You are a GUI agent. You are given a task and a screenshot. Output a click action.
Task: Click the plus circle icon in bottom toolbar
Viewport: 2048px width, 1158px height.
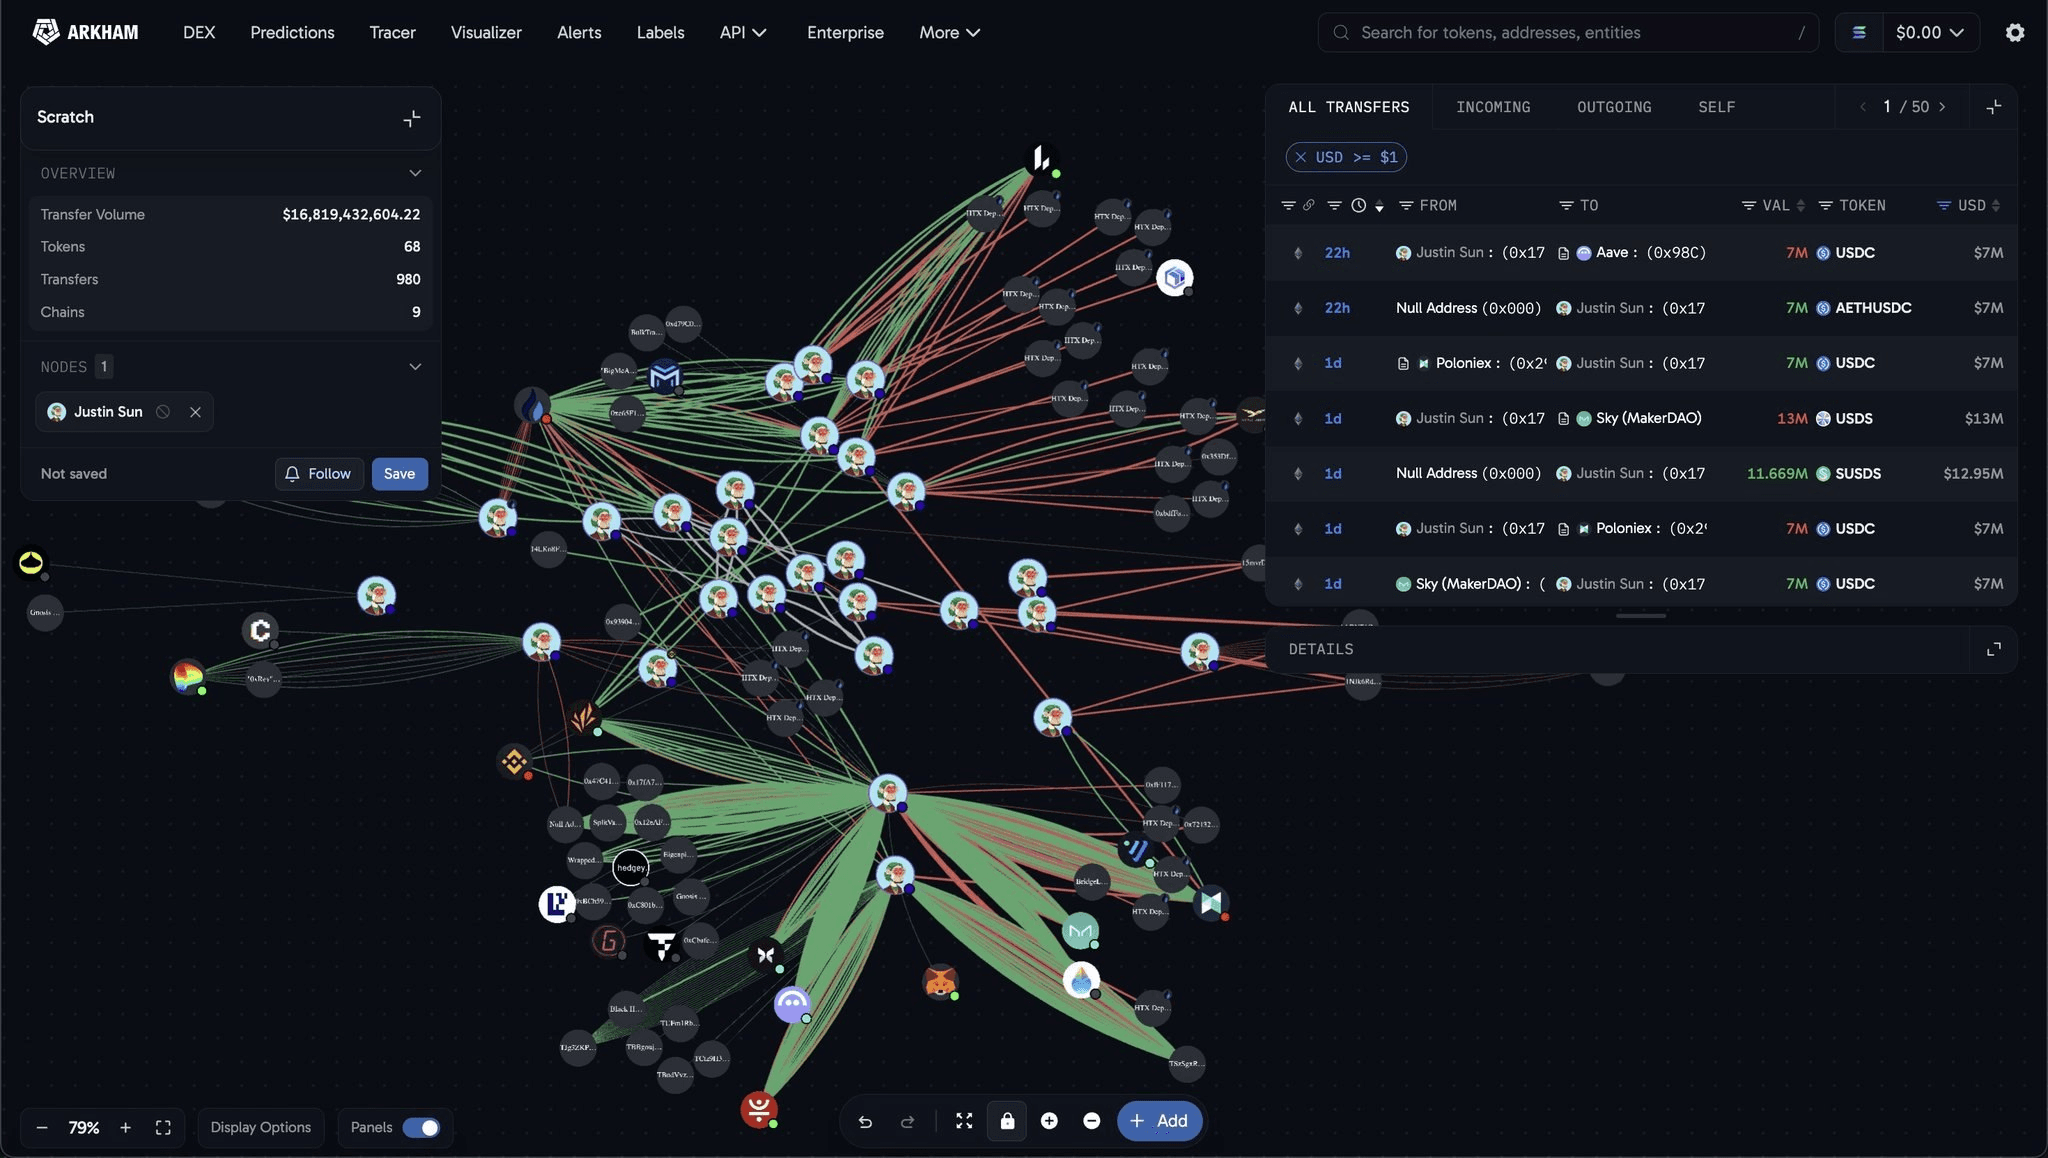click(1049, 1121)
